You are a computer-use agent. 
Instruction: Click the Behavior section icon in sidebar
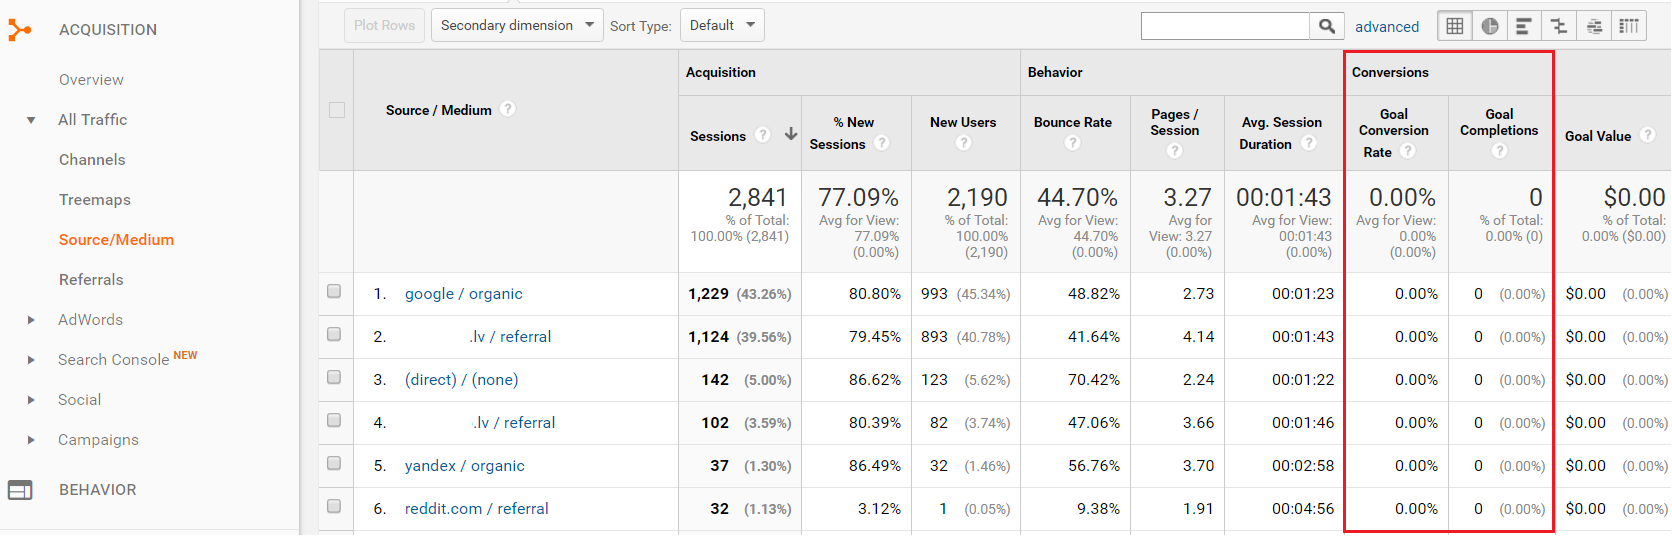click(20, 490)
